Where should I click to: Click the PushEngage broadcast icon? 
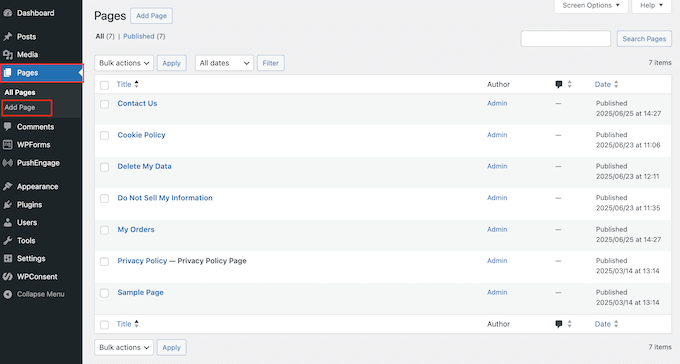point(7,163)
